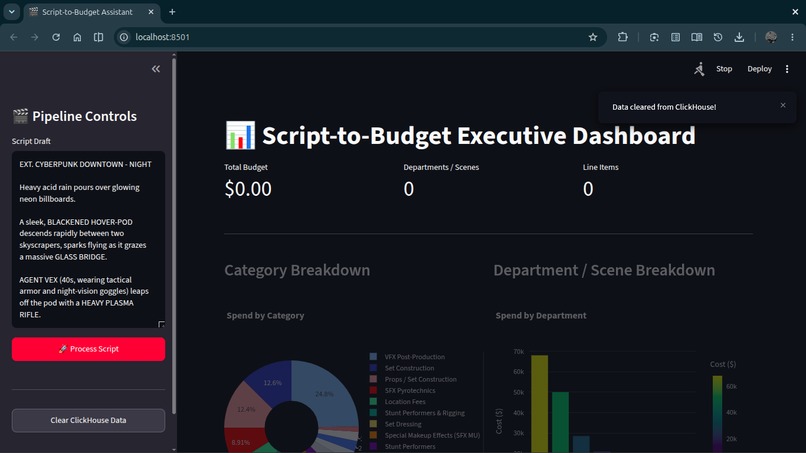The width and height of the screenshot is (806, 453).
Task: Click the Stop button
Action: click(724, 69)
